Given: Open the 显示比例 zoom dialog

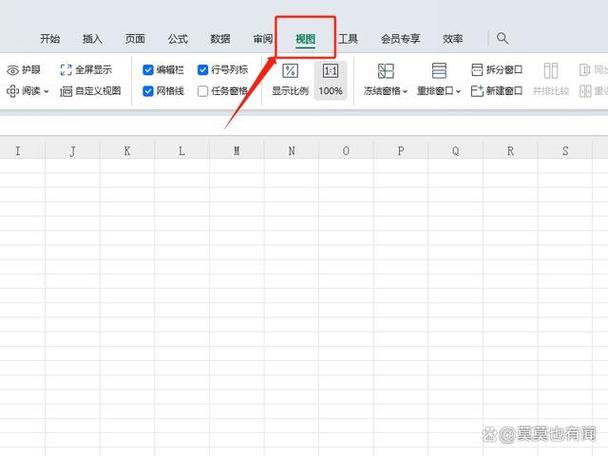Looking at the screenshot, I should [290, 80].
